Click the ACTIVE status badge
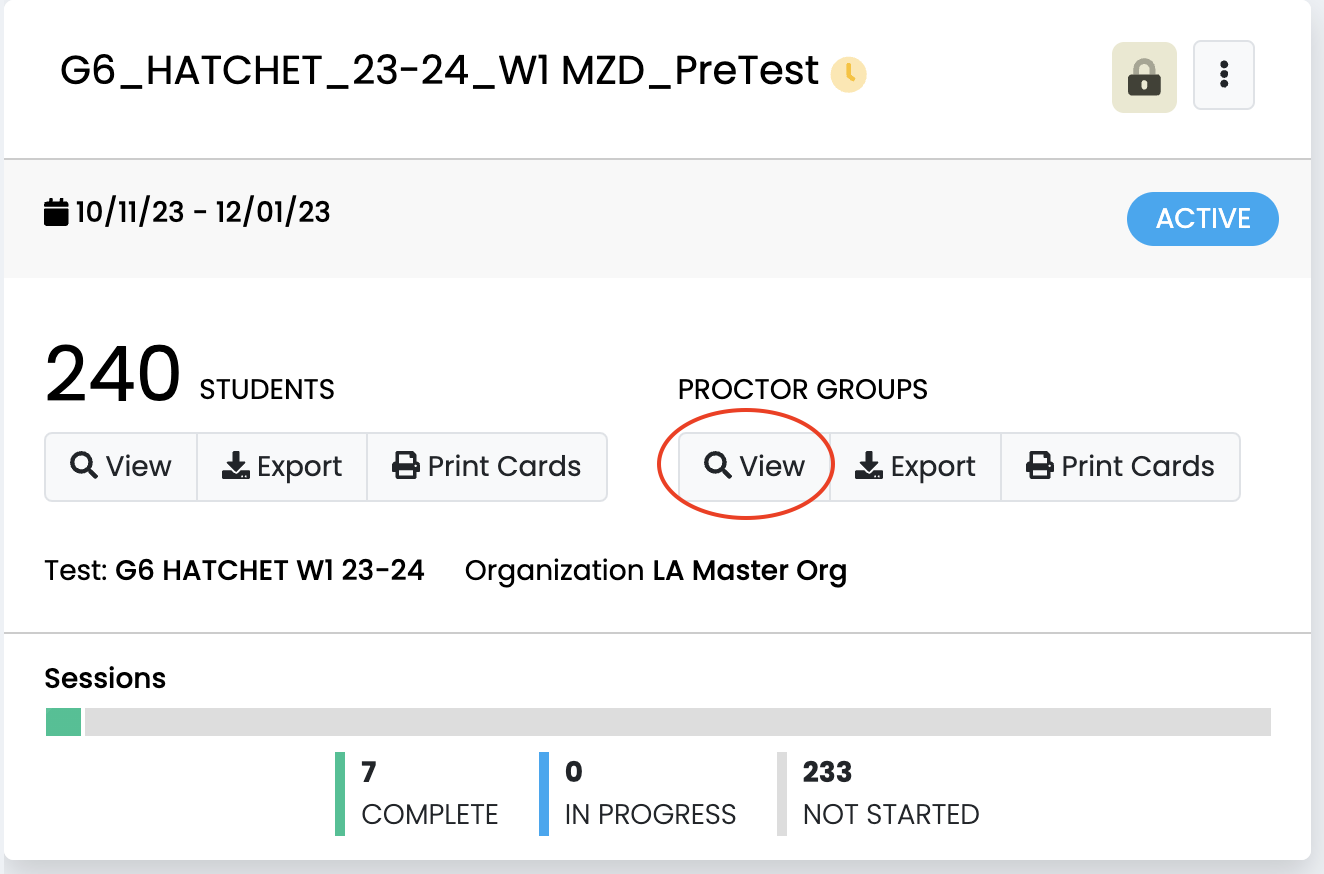1324x874 pixels. coord(1202,219)
